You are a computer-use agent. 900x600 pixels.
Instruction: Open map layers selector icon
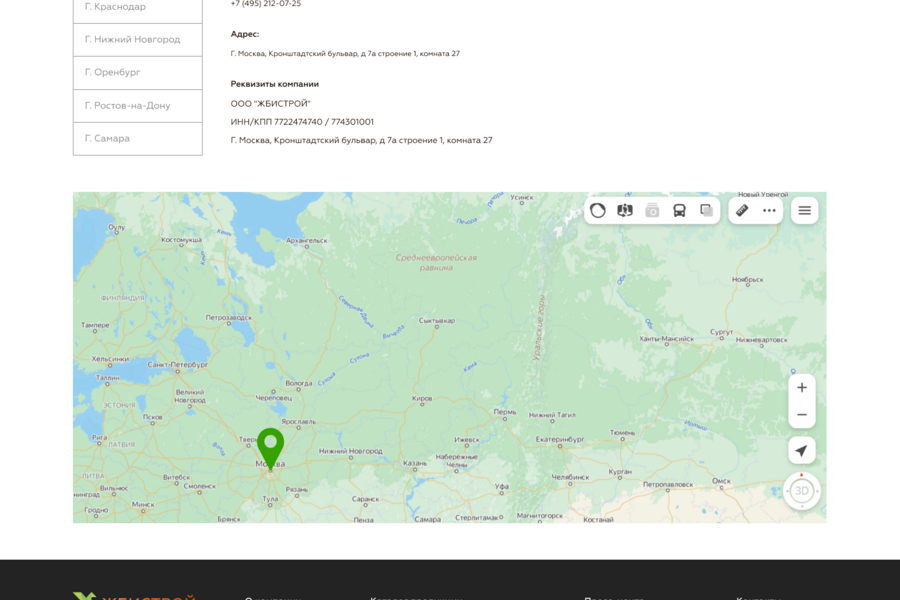click(706, 210)
